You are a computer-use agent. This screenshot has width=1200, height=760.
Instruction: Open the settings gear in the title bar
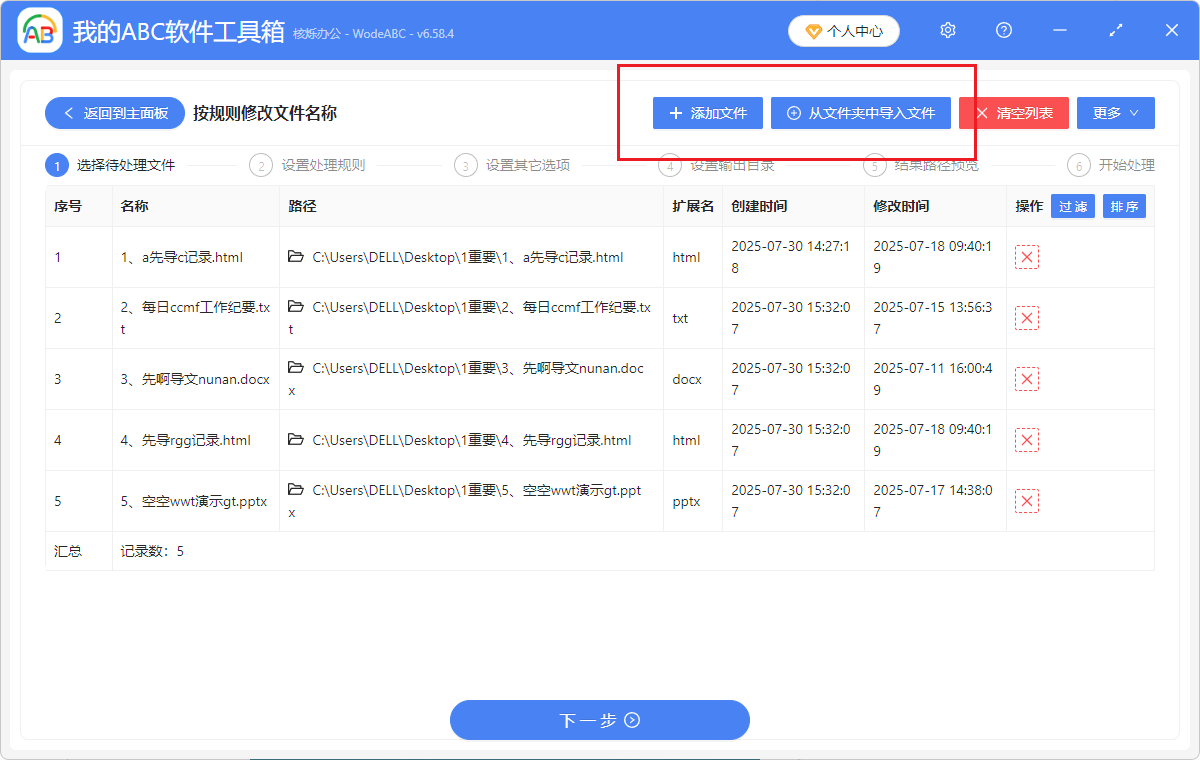point(947,30)
